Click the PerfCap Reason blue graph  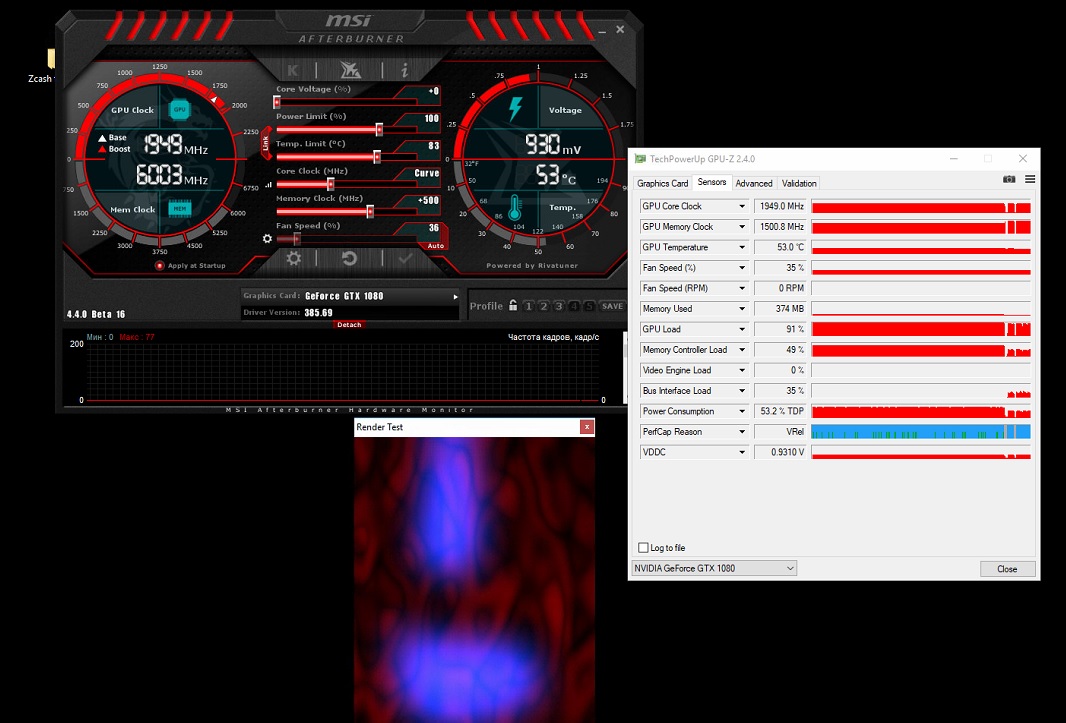[921, 432]
